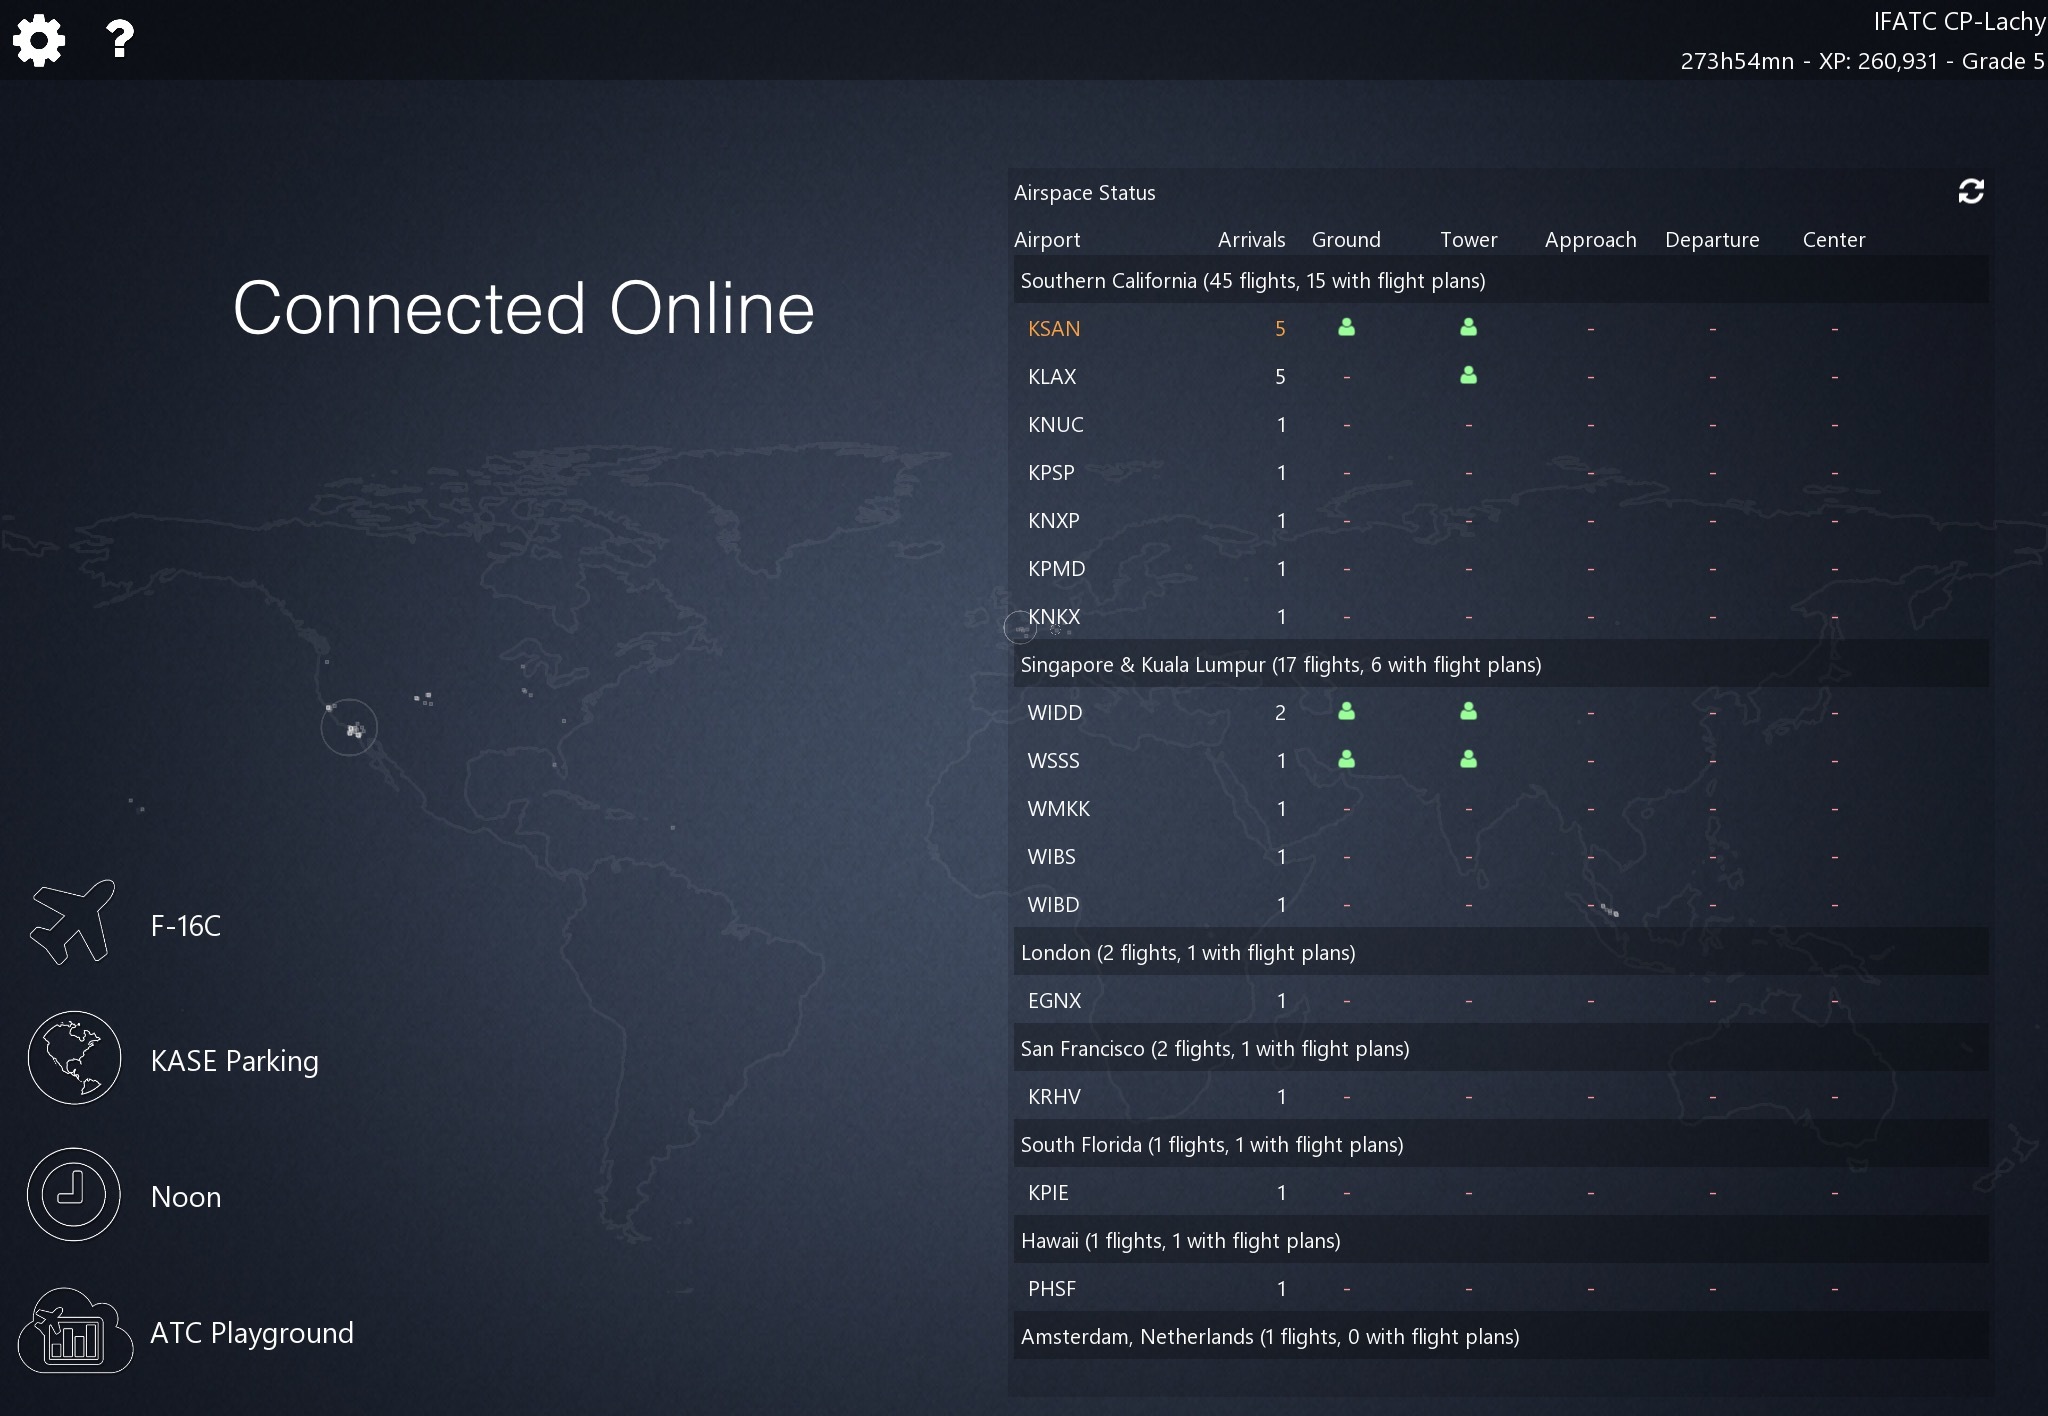The width and height of the screenshot is (2048, 1416).
Task: Click the Noon time label
Action: tap(185, 1197)
